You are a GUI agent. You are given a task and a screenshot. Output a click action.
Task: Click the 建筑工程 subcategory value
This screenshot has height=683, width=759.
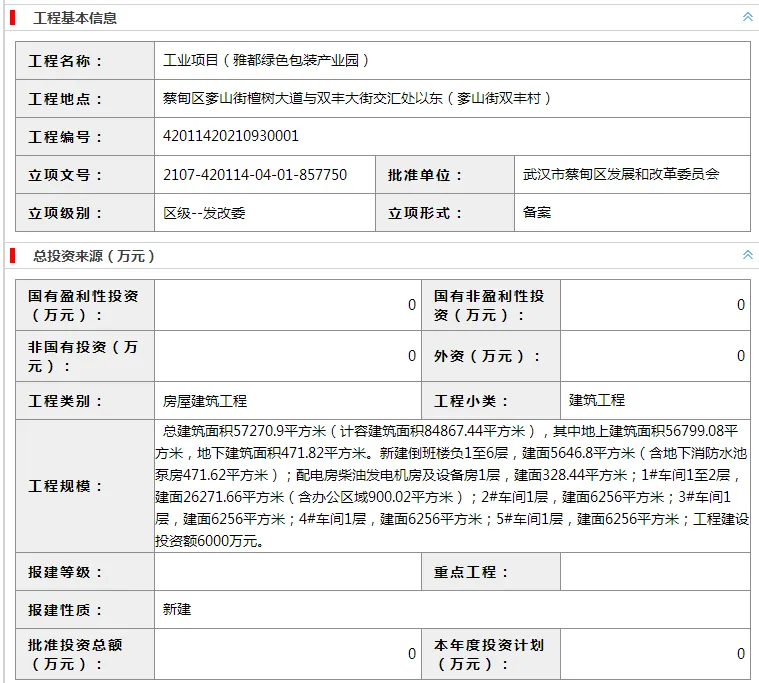coord(597,400)
